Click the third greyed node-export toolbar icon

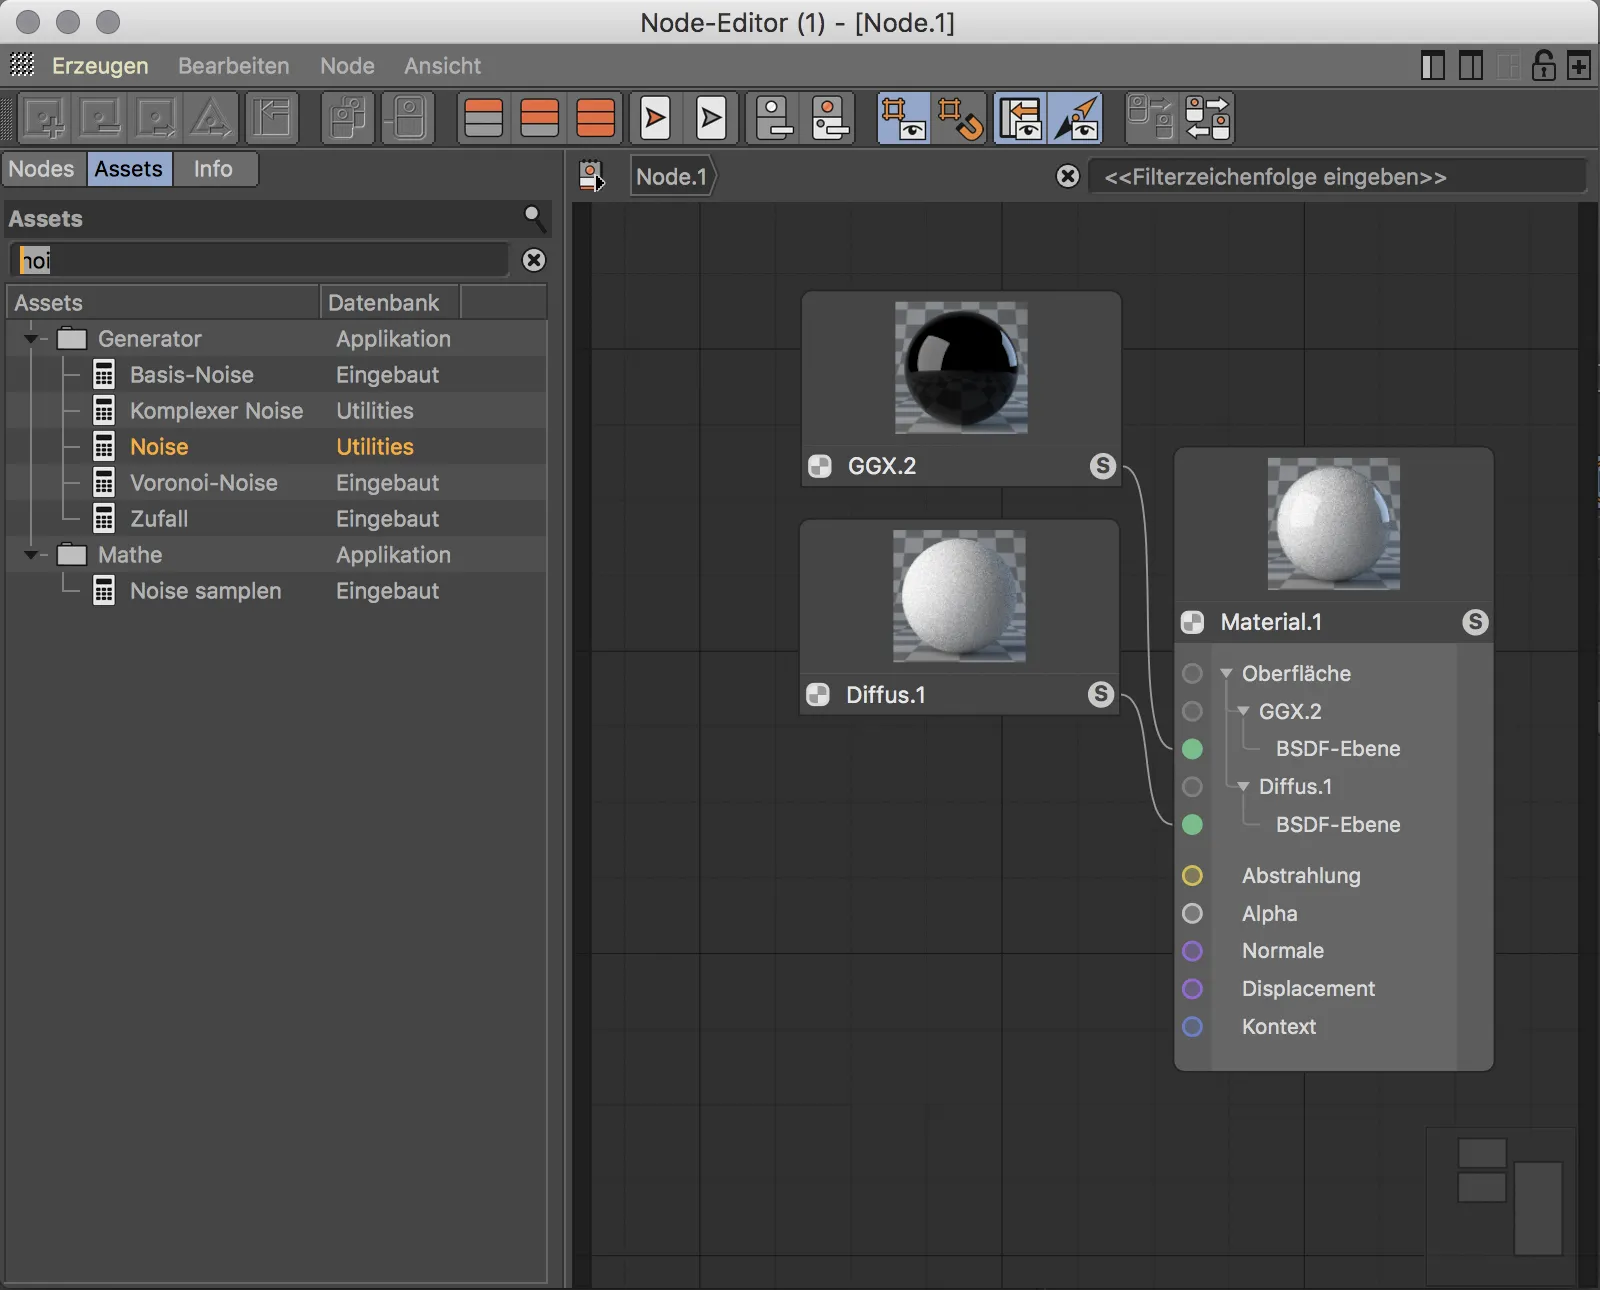[157, 119]
